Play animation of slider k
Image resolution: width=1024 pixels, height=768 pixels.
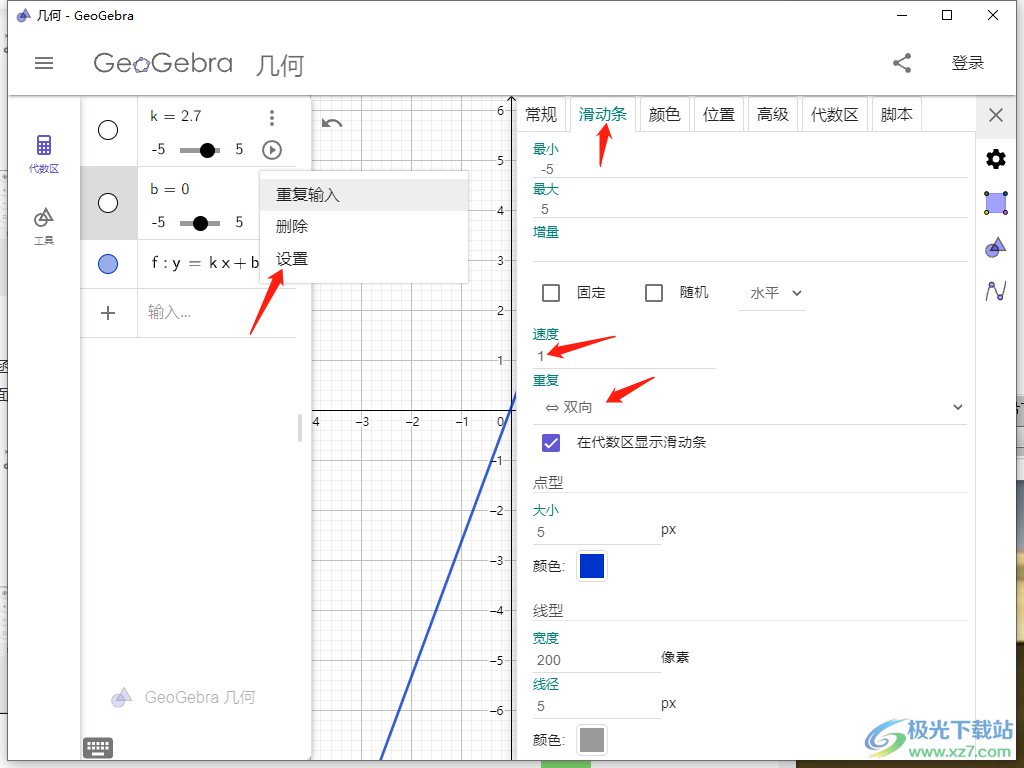[272, 150]
